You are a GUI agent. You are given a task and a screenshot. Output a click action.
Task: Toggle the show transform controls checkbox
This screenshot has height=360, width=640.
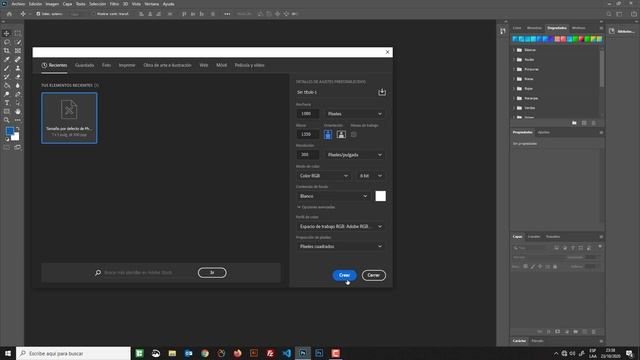[93, 14]
